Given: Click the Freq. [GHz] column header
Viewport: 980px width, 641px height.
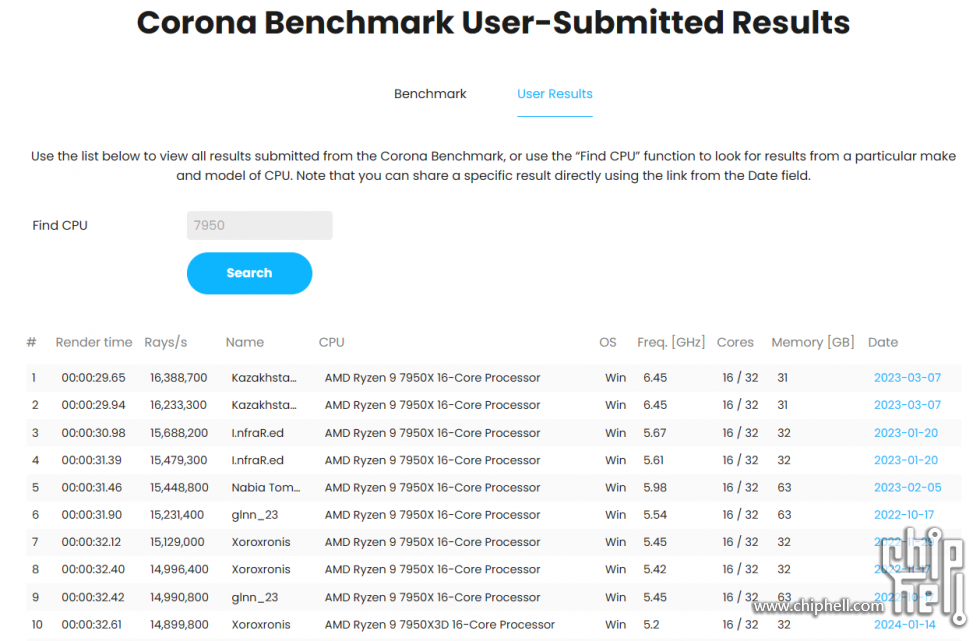Looking at the screenshot, I should [671, 342].
